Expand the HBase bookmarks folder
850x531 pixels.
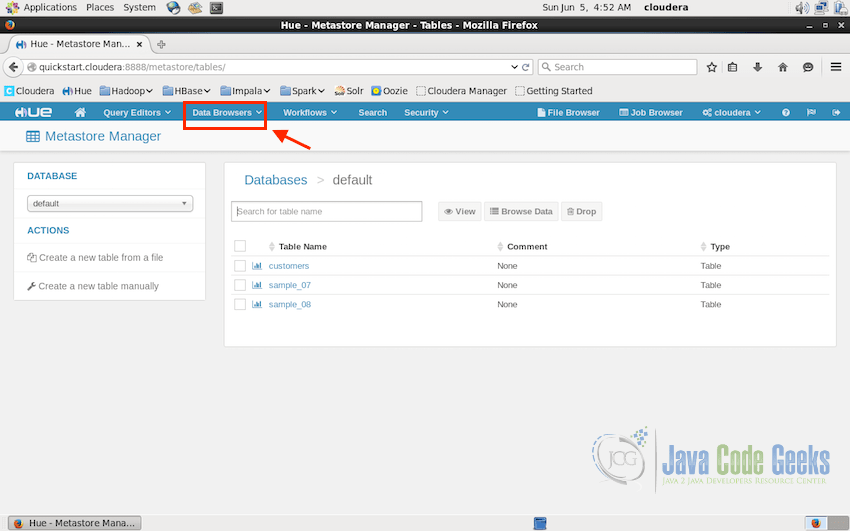click(x=186, y=91)
